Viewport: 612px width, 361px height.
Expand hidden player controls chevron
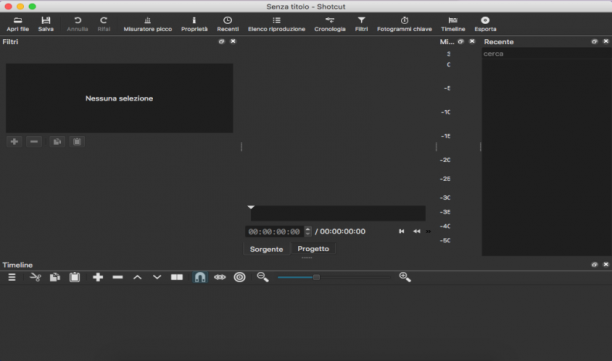pyautogui.click(x=429, y=232)
